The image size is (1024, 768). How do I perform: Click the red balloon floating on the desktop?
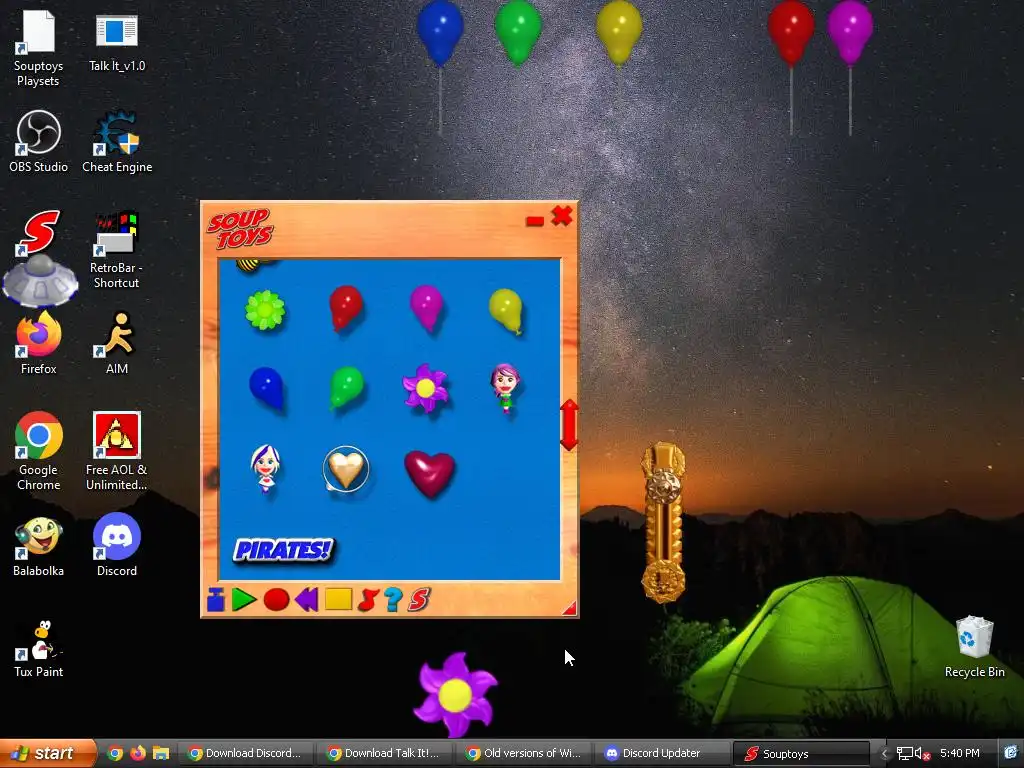(791, 33)
